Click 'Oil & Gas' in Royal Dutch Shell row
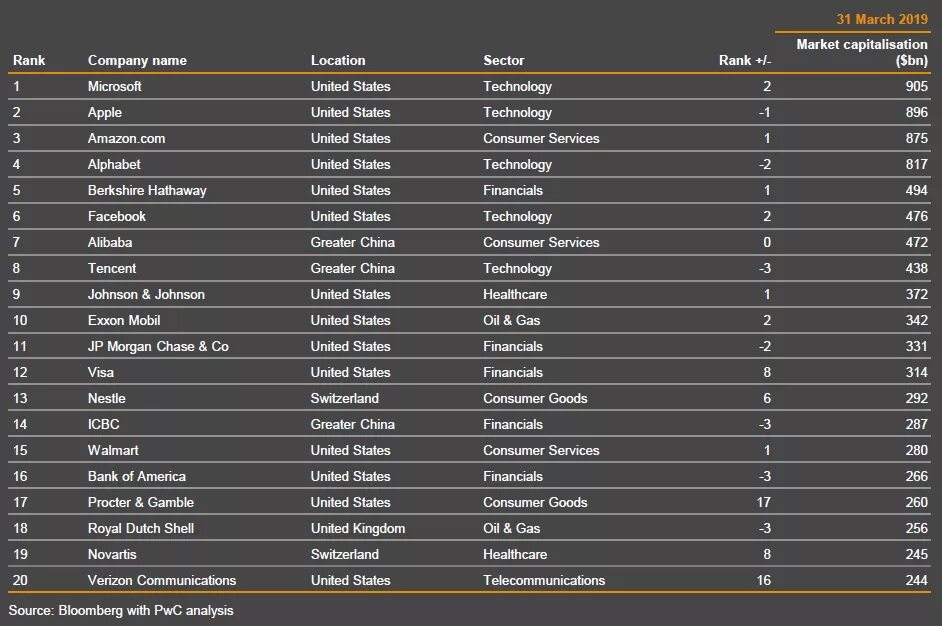The height and width of the screenshot is (626, 942). pyautogui.click(x=511, y=528)
